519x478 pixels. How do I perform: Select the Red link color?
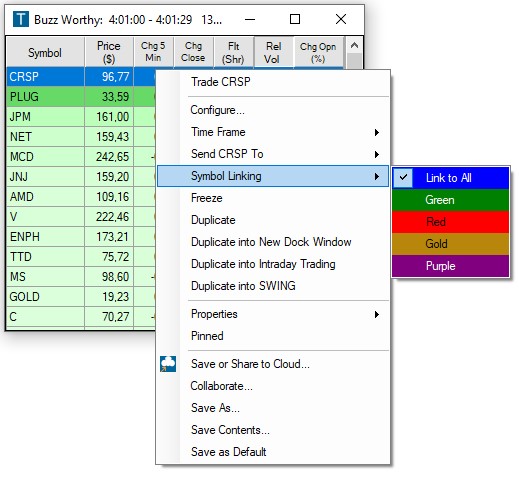click(x=451, y=222)
